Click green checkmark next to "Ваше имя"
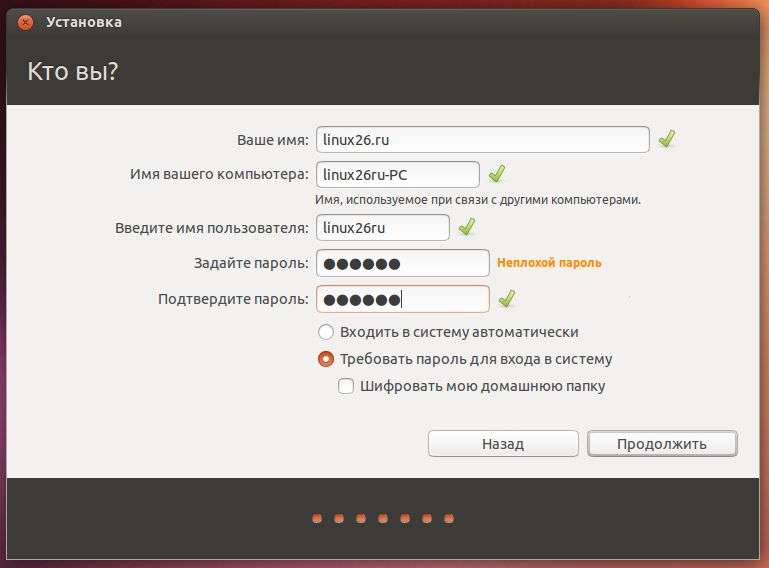Image resolution: width=769 pixels, height=568 pixels. tap(667, 139)
